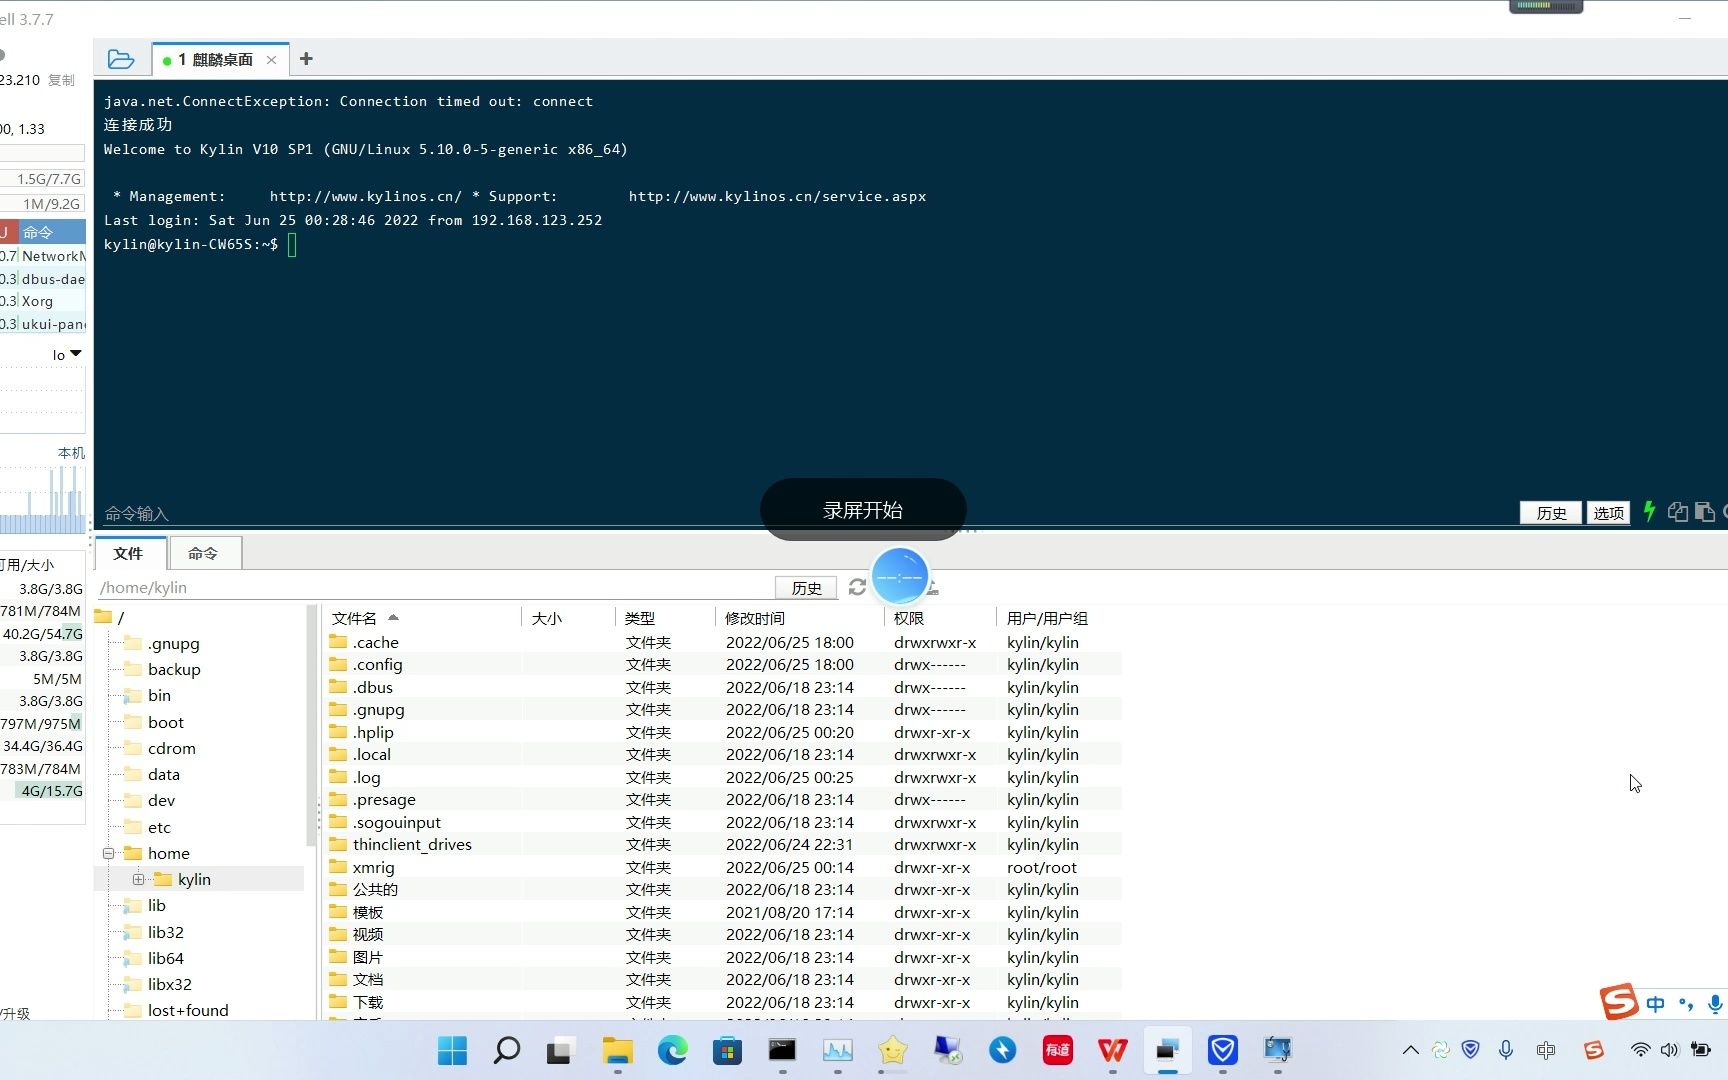Select the 公共的 folder row

pos(724,889)
